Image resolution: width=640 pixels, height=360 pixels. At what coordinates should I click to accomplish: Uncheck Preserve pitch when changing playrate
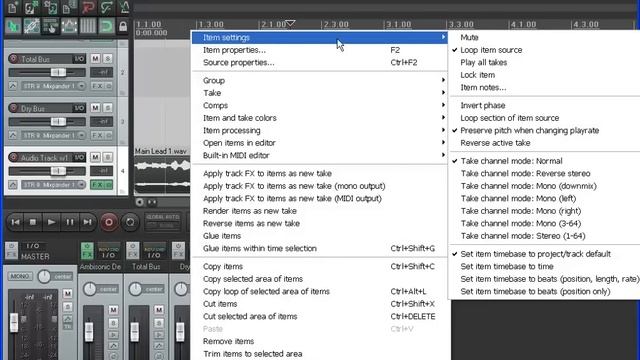pyautogui.click(x=544, y=131)
